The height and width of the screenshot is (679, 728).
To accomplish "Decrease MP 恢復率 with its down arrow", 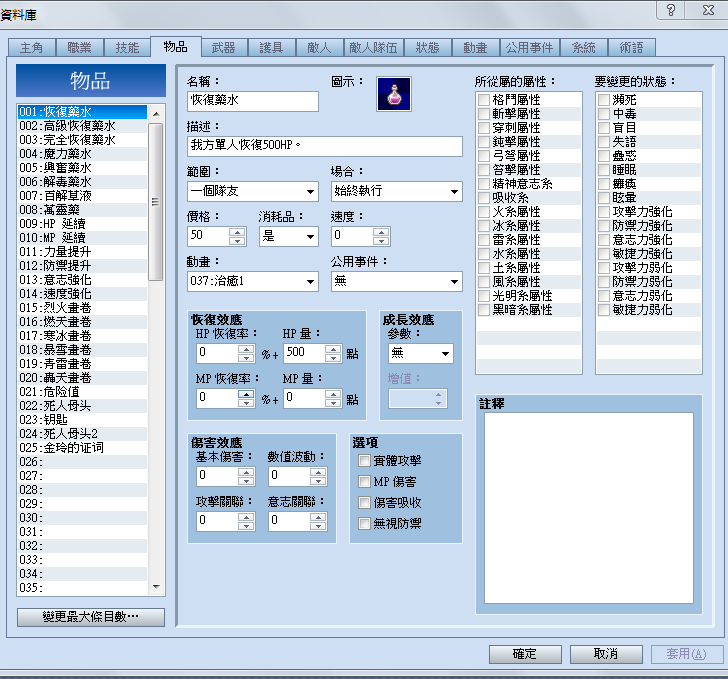I will [x=246, y=403].
